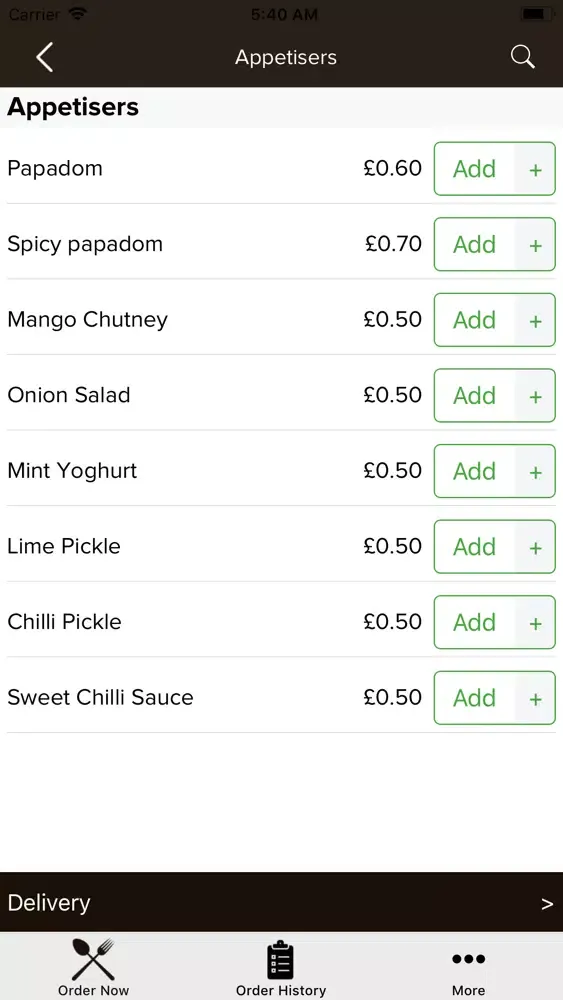The image size is (563, 1000).
Task: Tap the plus icon beside Papadom
Action: tap(536, 170)
